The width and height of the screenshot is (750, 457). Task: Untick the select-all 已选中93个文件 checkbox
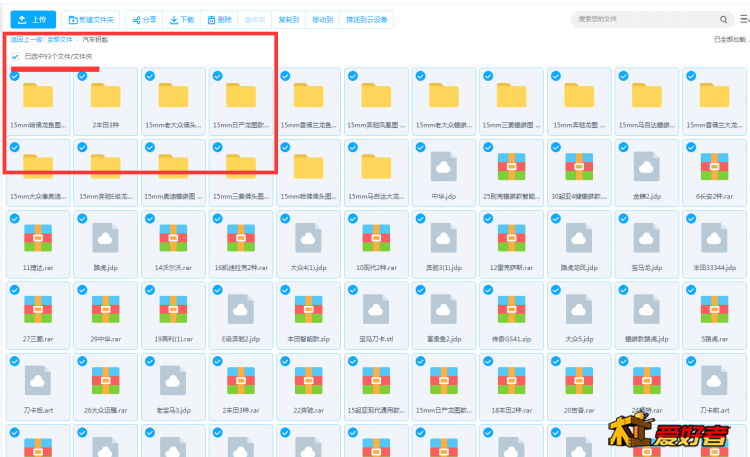[15, 56]
